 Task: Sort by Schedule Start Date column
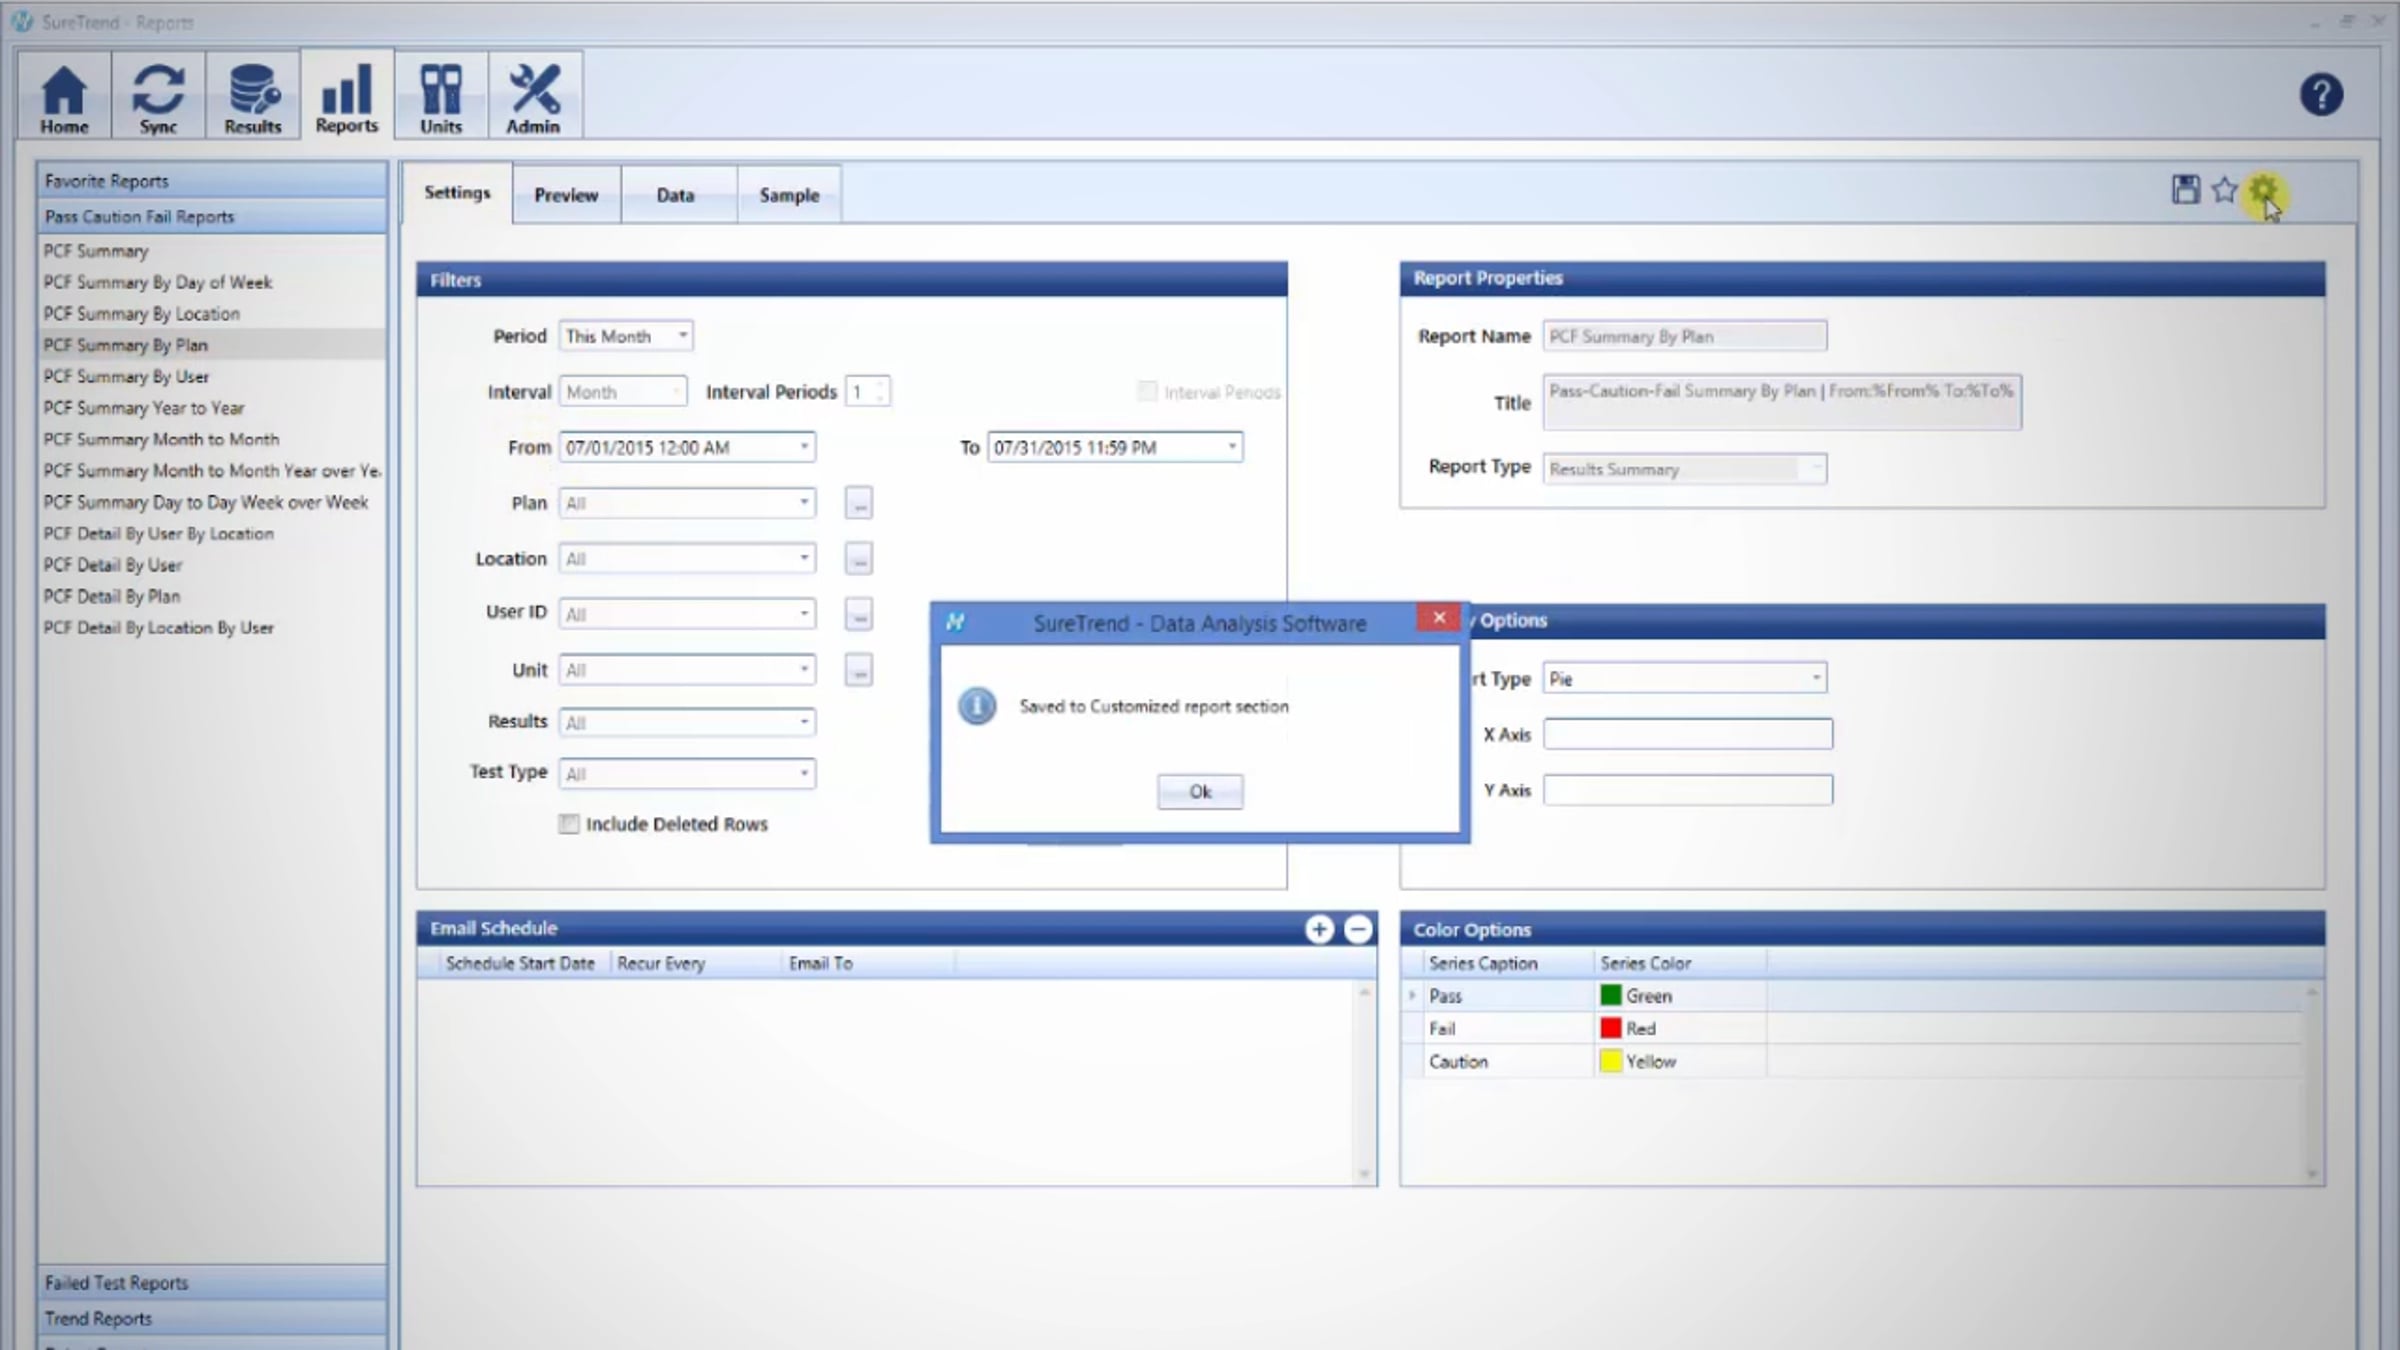[x=520, y=963]
